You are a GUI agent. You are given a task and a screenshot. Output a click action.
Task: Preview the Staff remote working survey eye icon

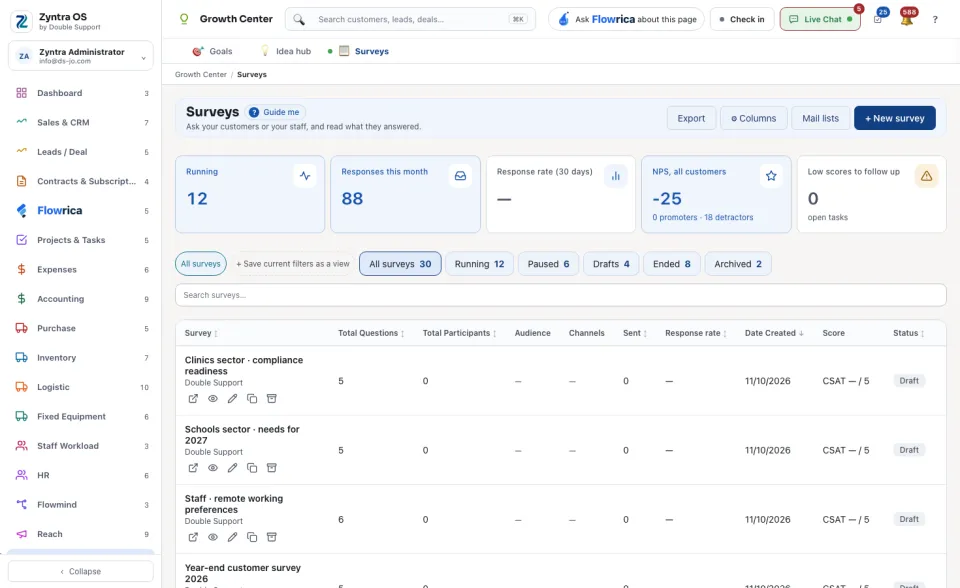pos(212,537)
